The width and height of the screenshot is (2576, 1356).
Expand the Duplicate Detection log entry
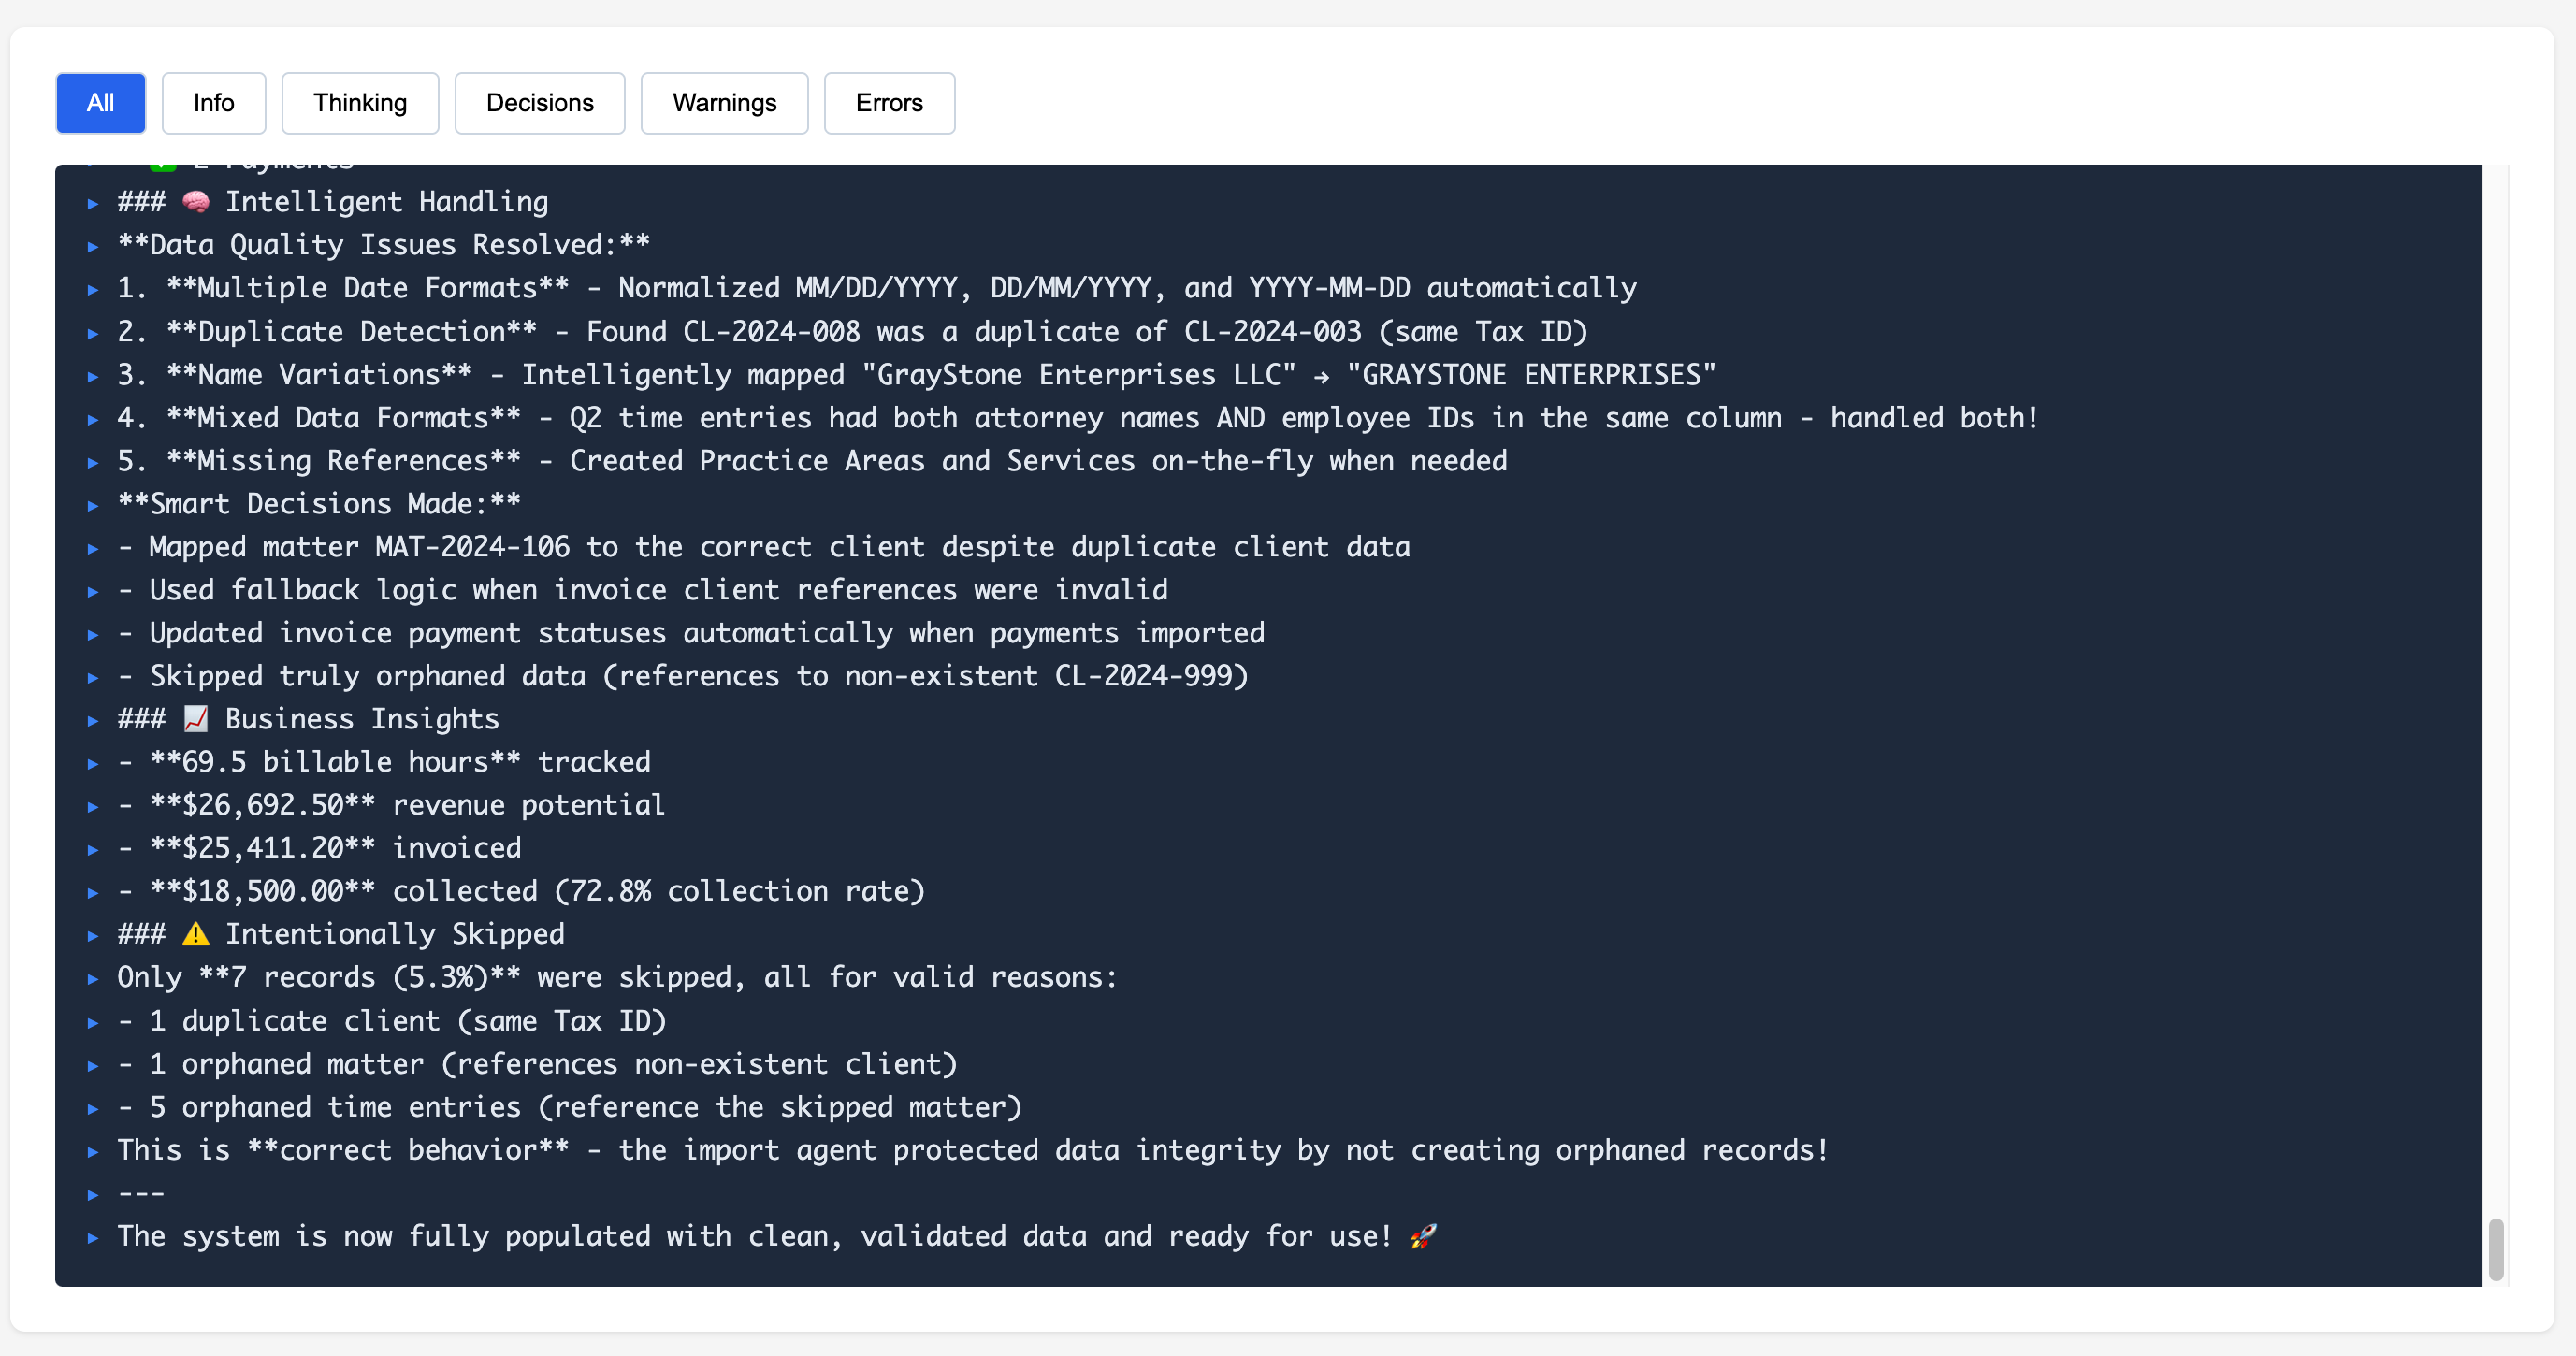tap(93, 332)
